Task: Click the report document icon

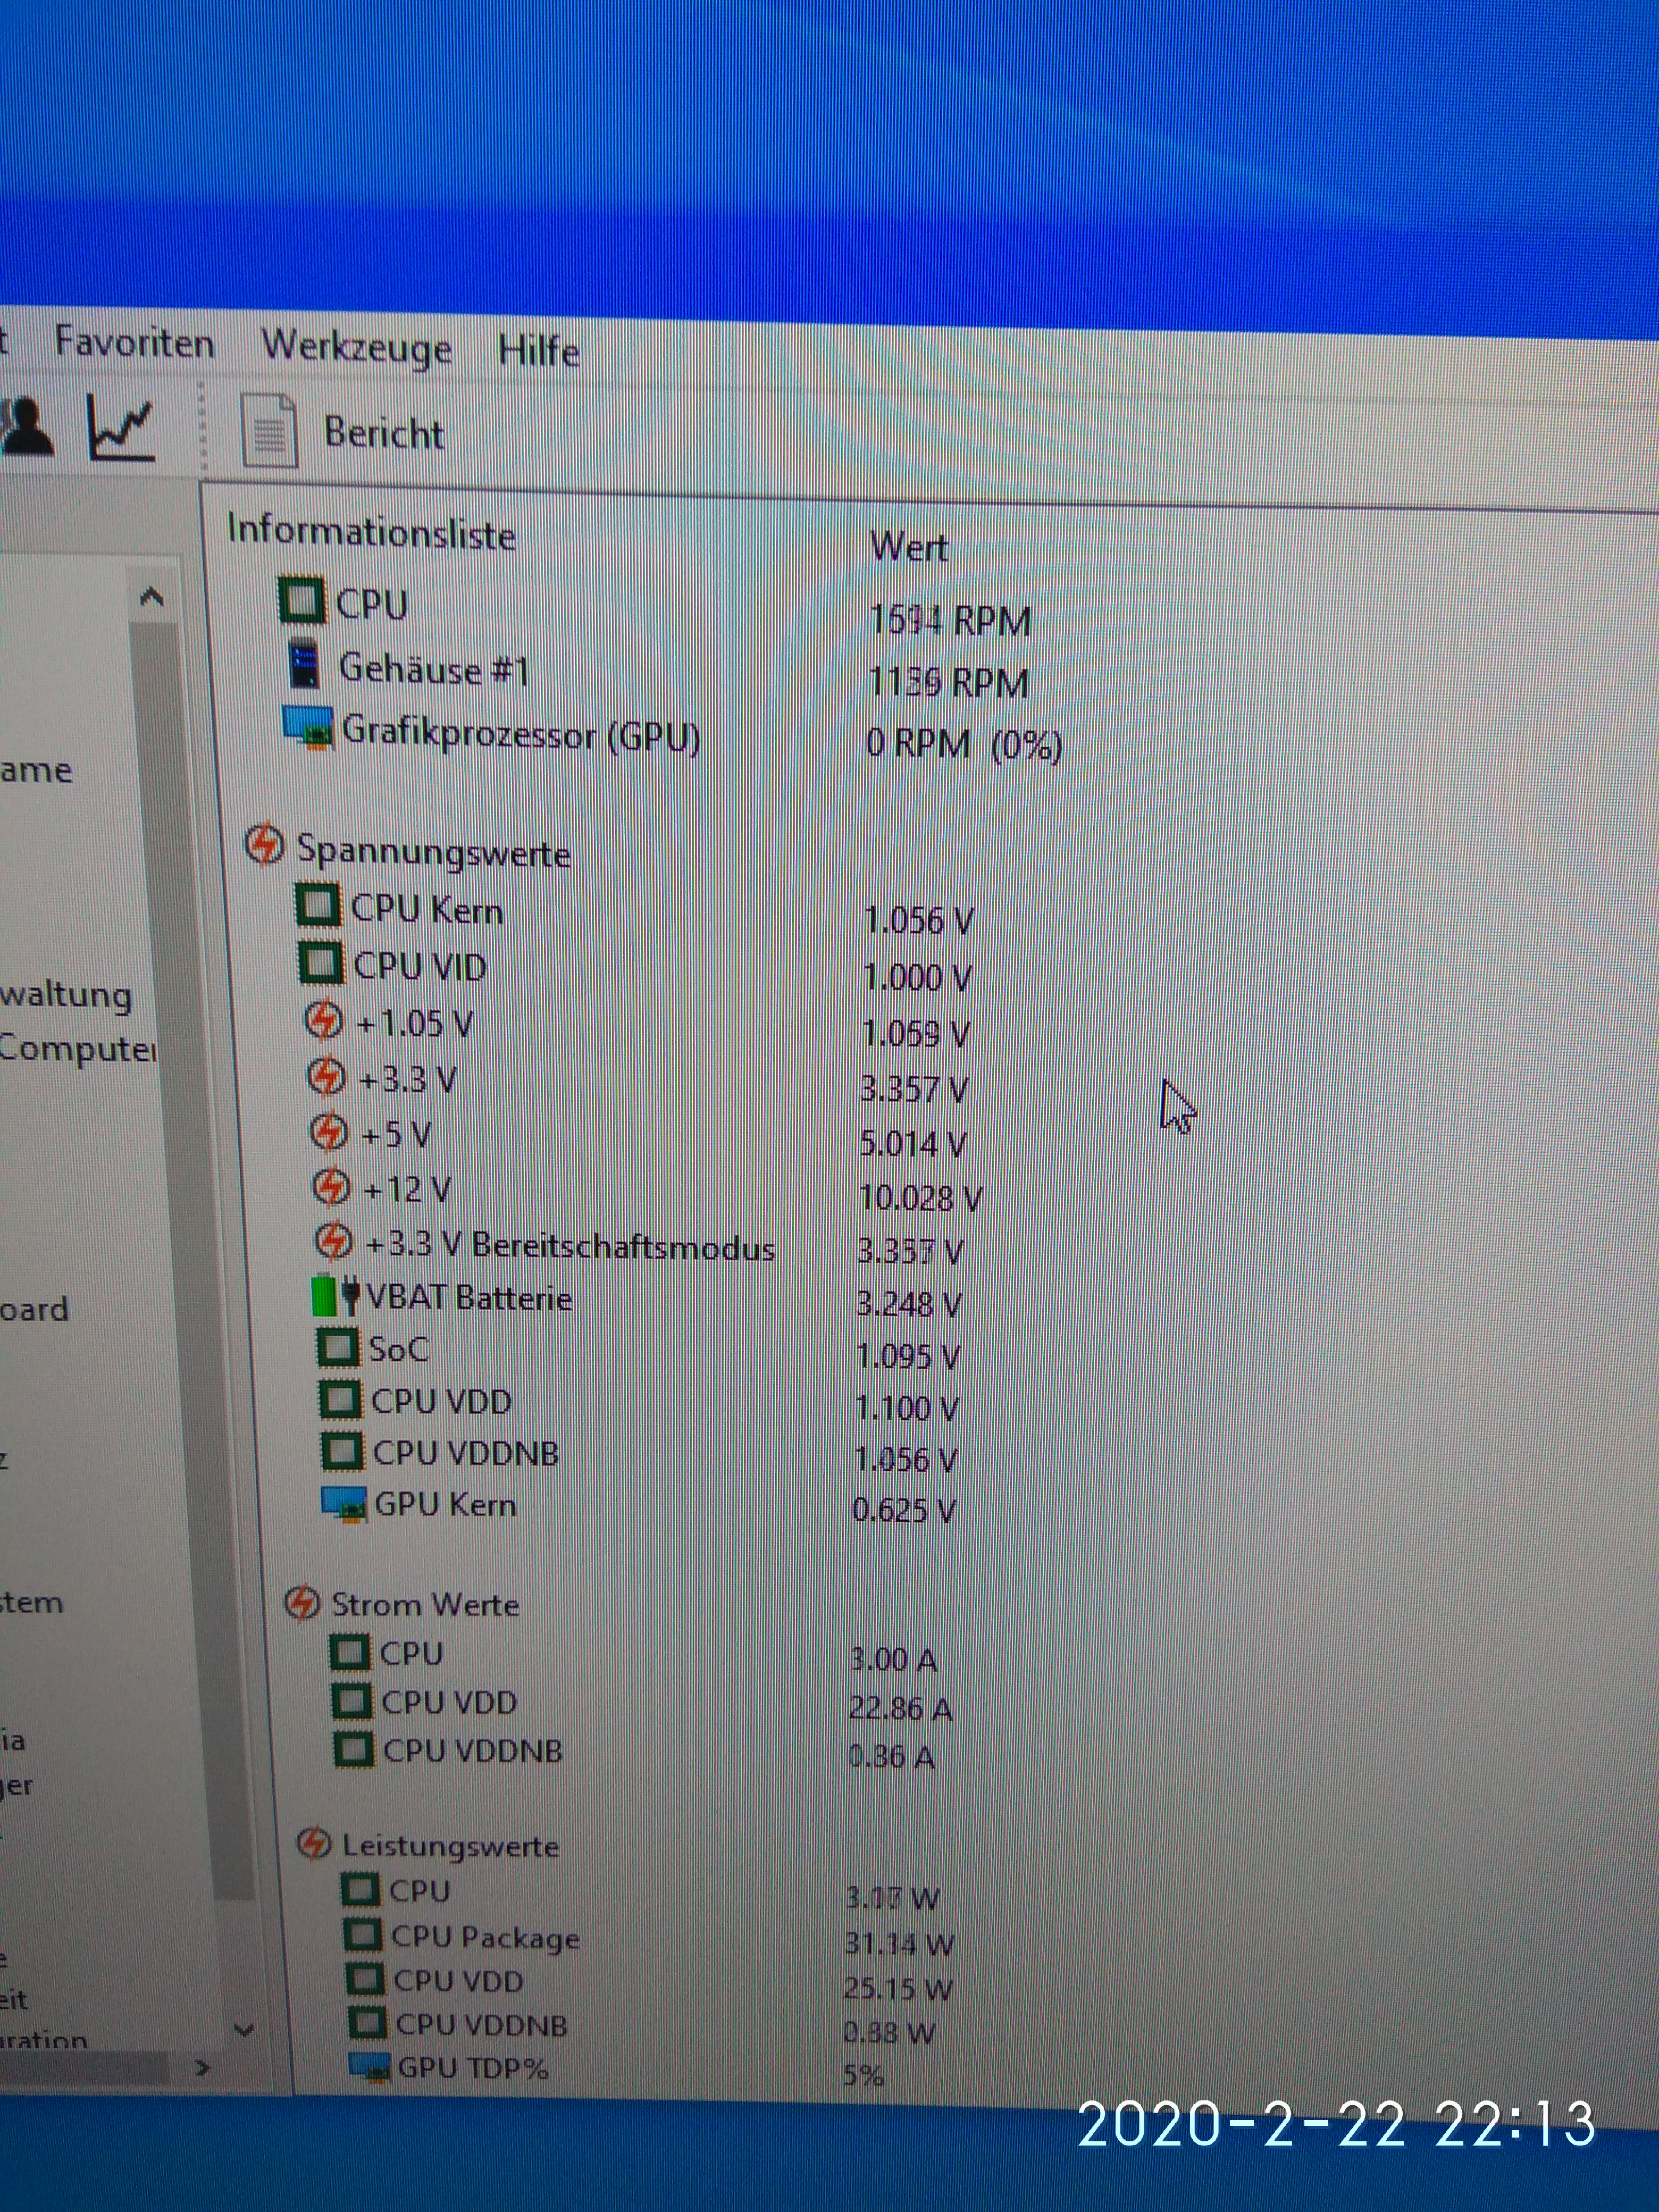Action: [x=269, y=431]
